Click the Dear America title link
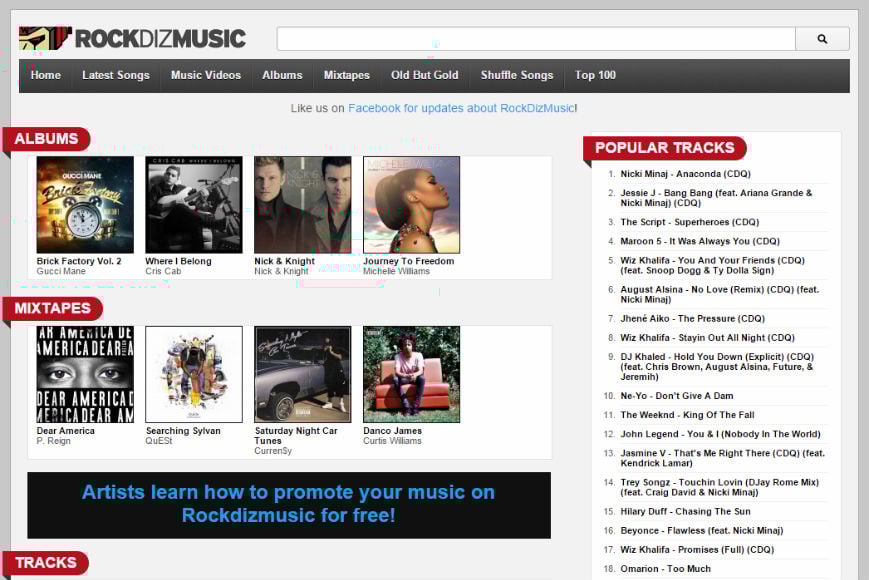The width and height of the screenshot is (869, 580). [x=65, y=430]
